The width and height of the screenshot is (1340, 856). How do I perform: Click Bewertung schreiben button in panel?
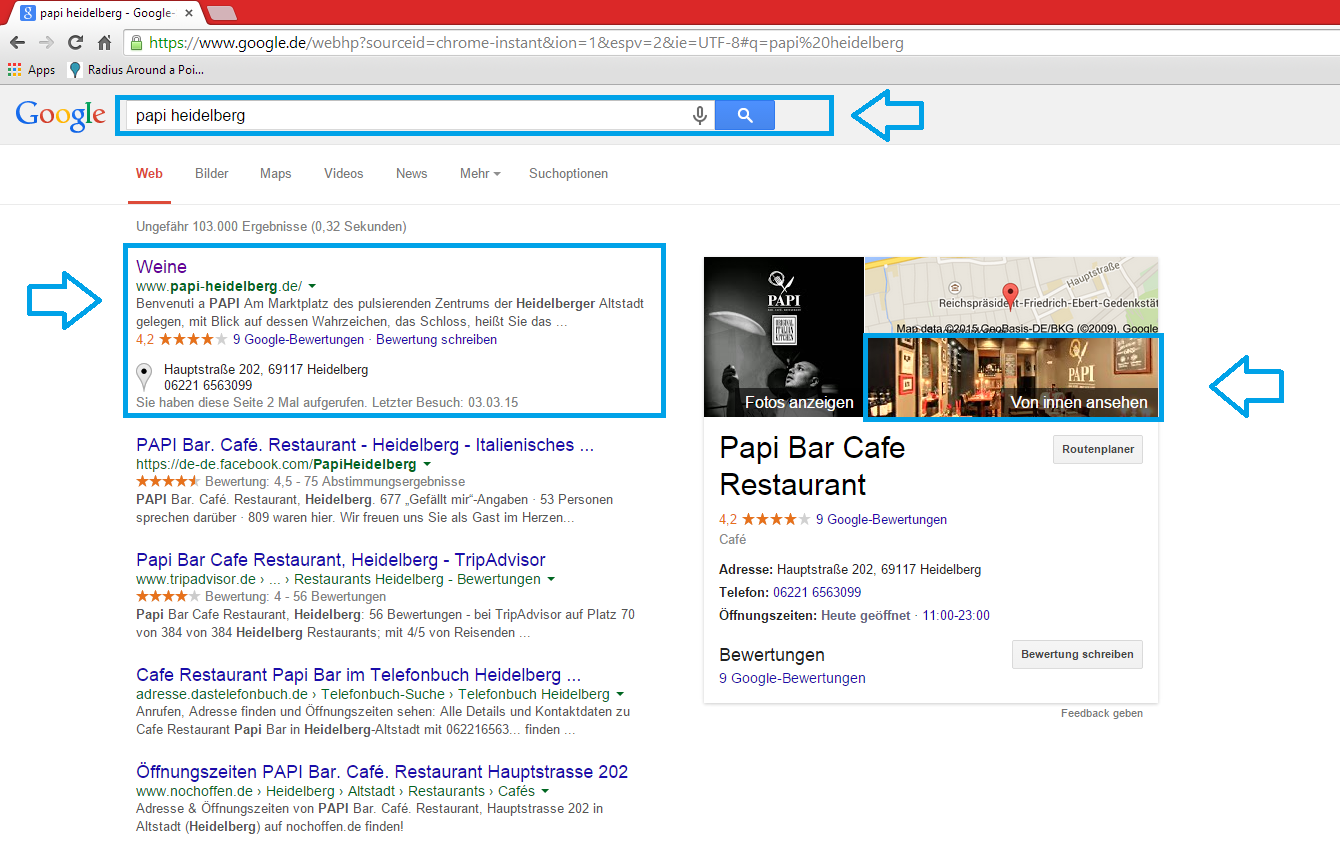coord(1077,655)
